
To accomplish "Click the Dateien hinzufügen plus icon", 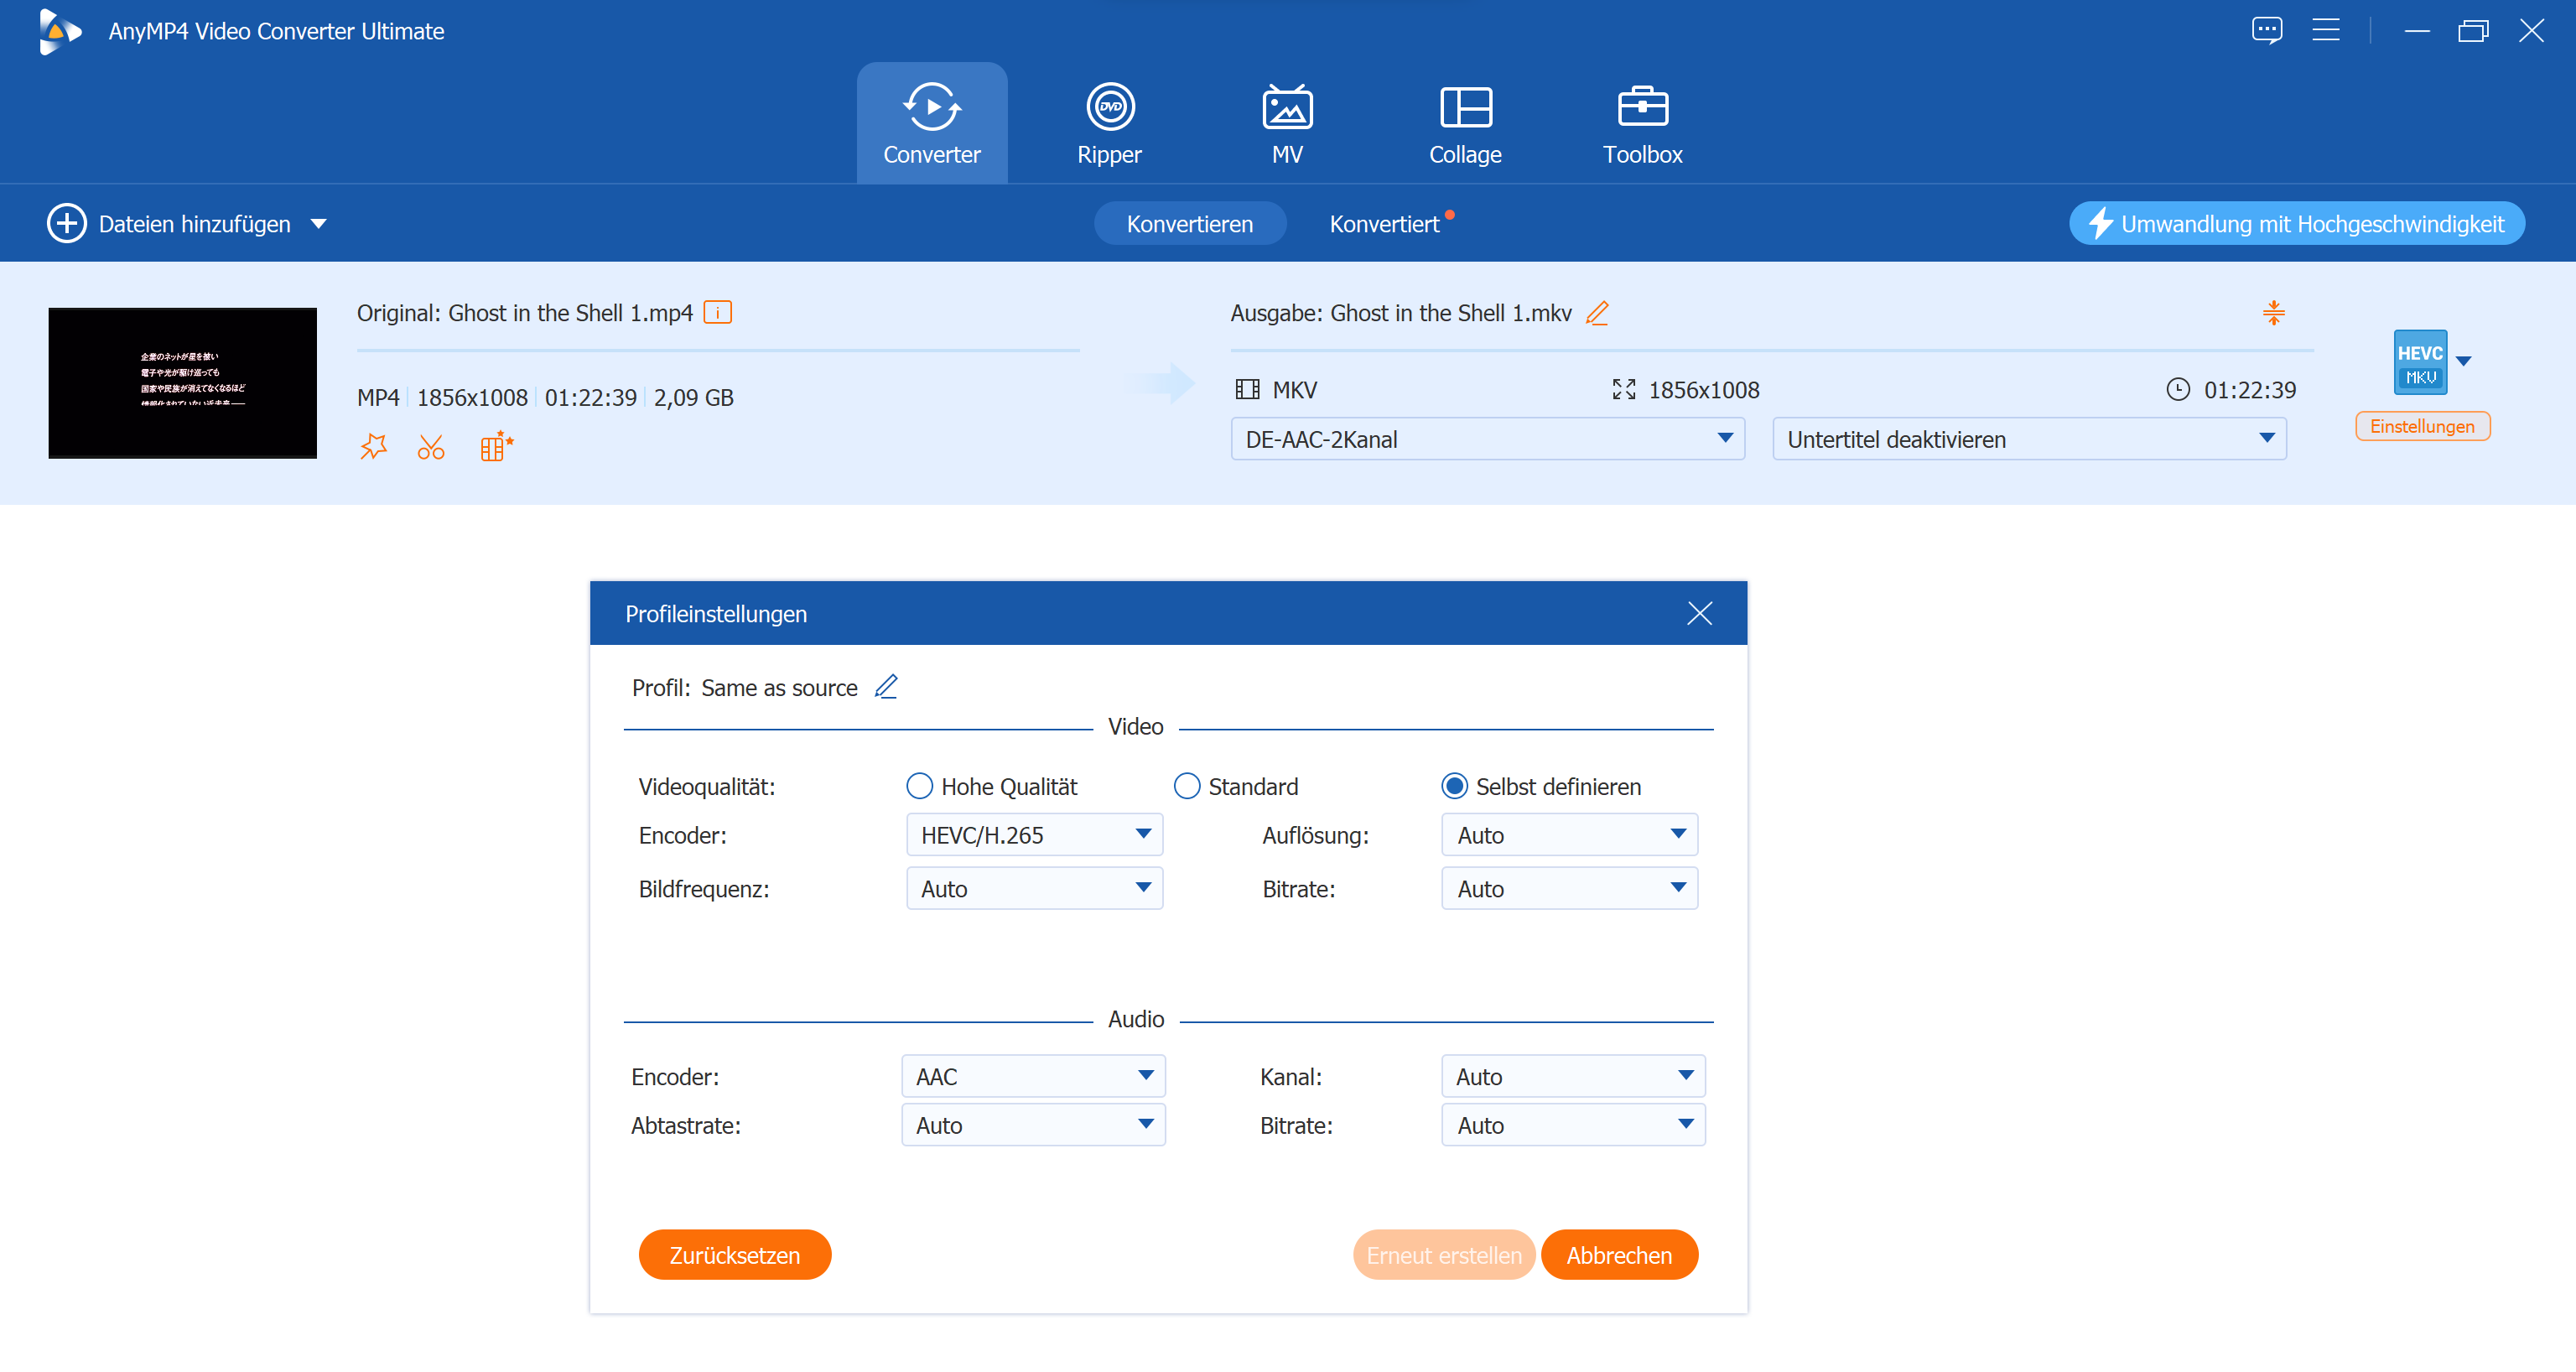I will pos(67,223).
